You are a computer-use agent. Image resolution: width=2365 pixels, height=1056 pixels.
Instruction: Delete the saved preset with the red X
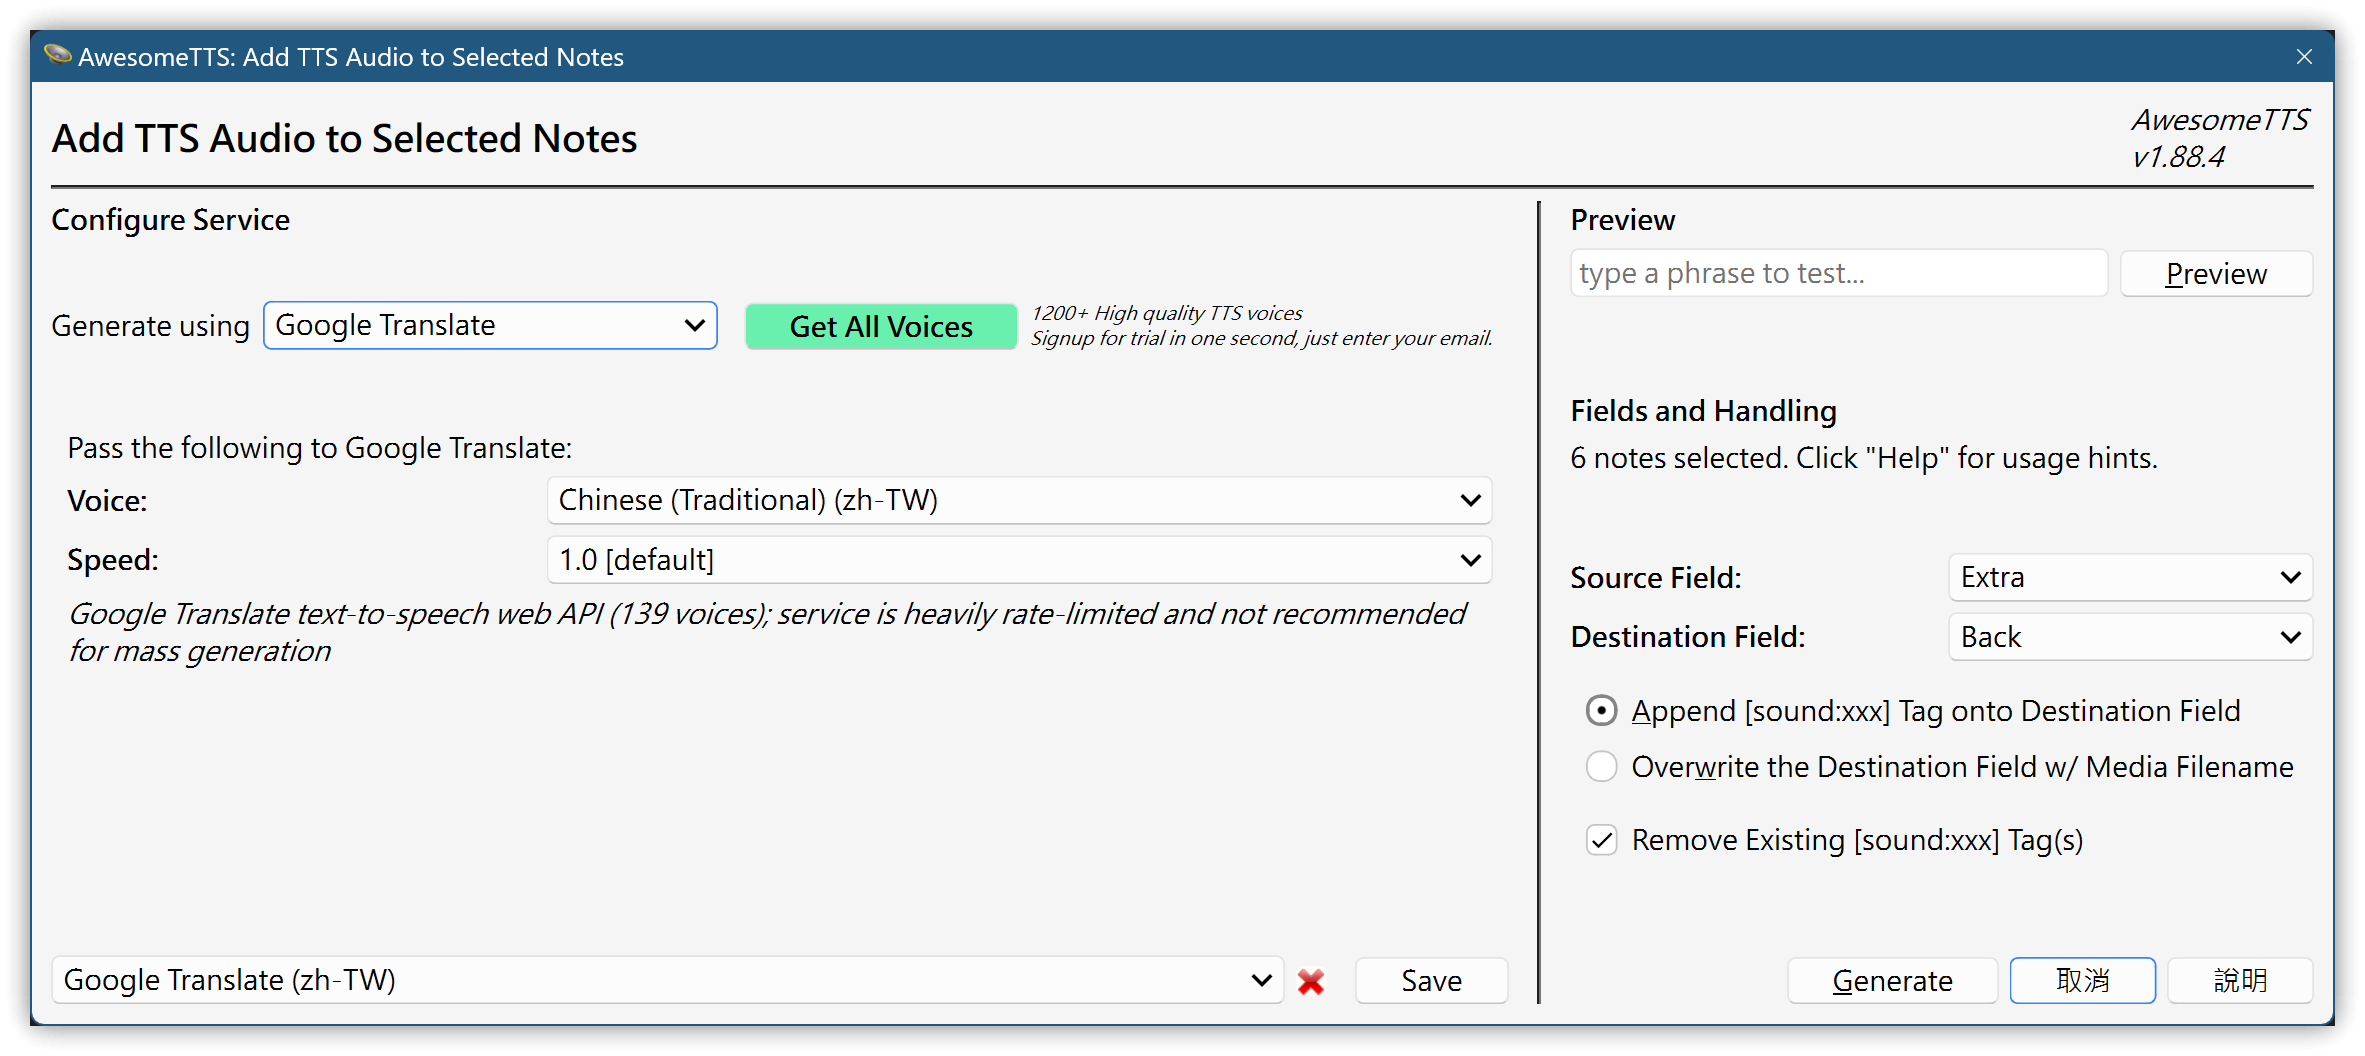click(1310, 982)
